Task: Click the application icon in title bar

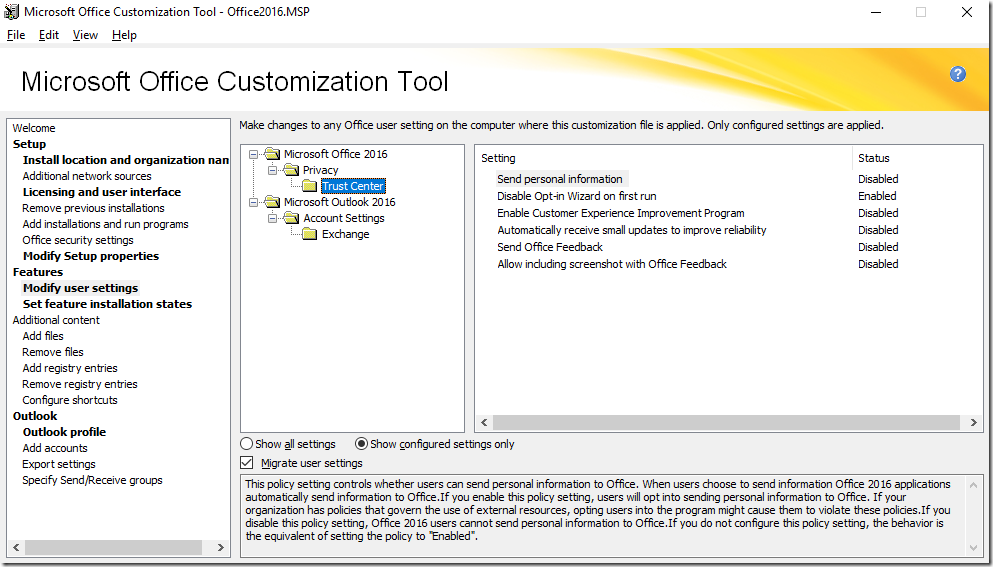Action: click(x=11, y=12)
